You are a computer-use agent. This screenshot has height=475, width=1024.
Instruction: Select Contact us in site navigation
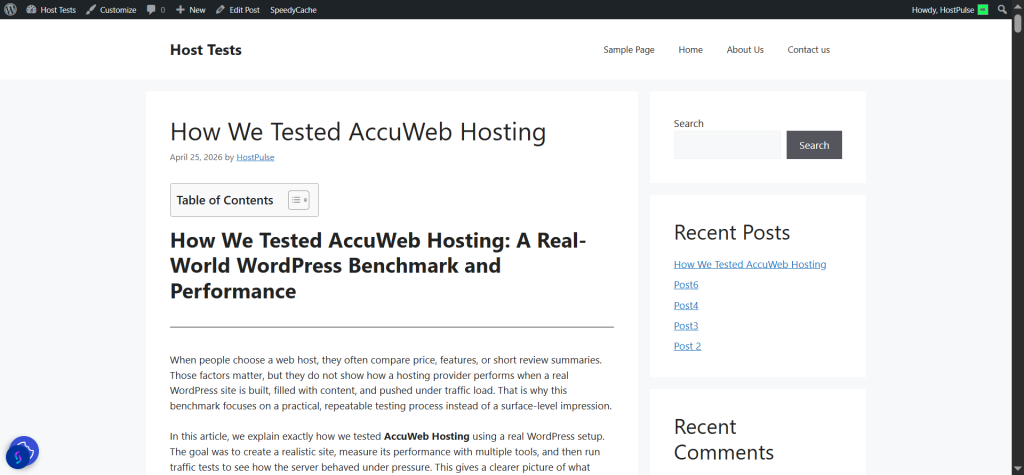[808, 50]
